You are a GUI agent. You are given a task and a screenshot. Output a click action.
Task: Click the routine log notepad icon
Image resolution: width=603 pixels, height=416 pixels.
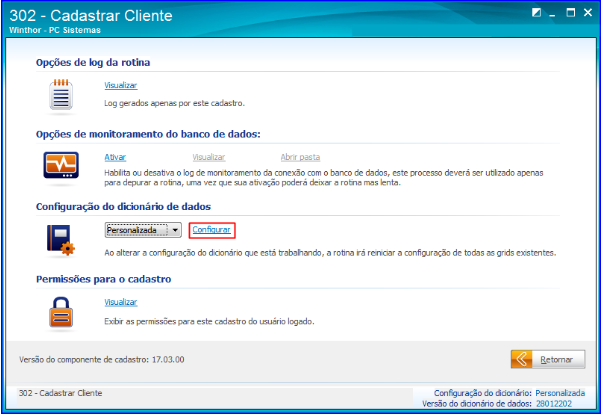click(61, 95)
